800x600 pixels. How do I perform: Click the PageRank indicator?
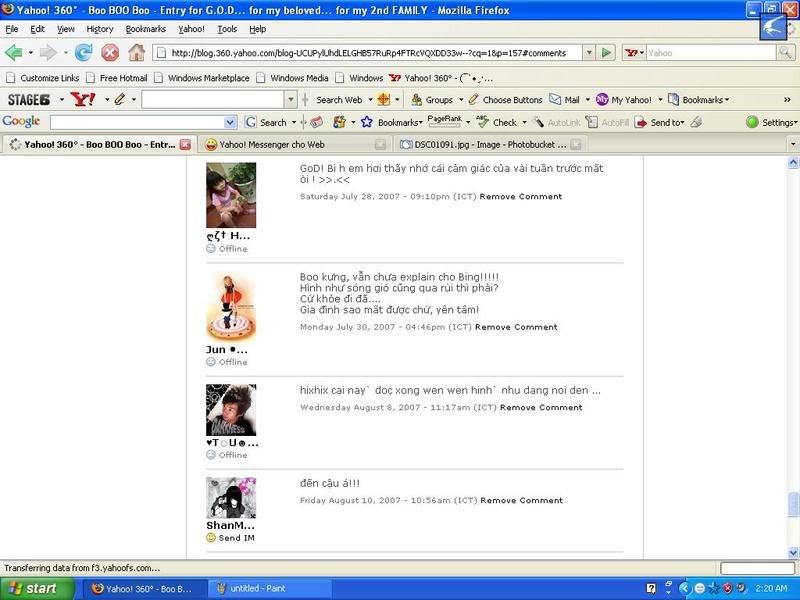click(444, 121)
